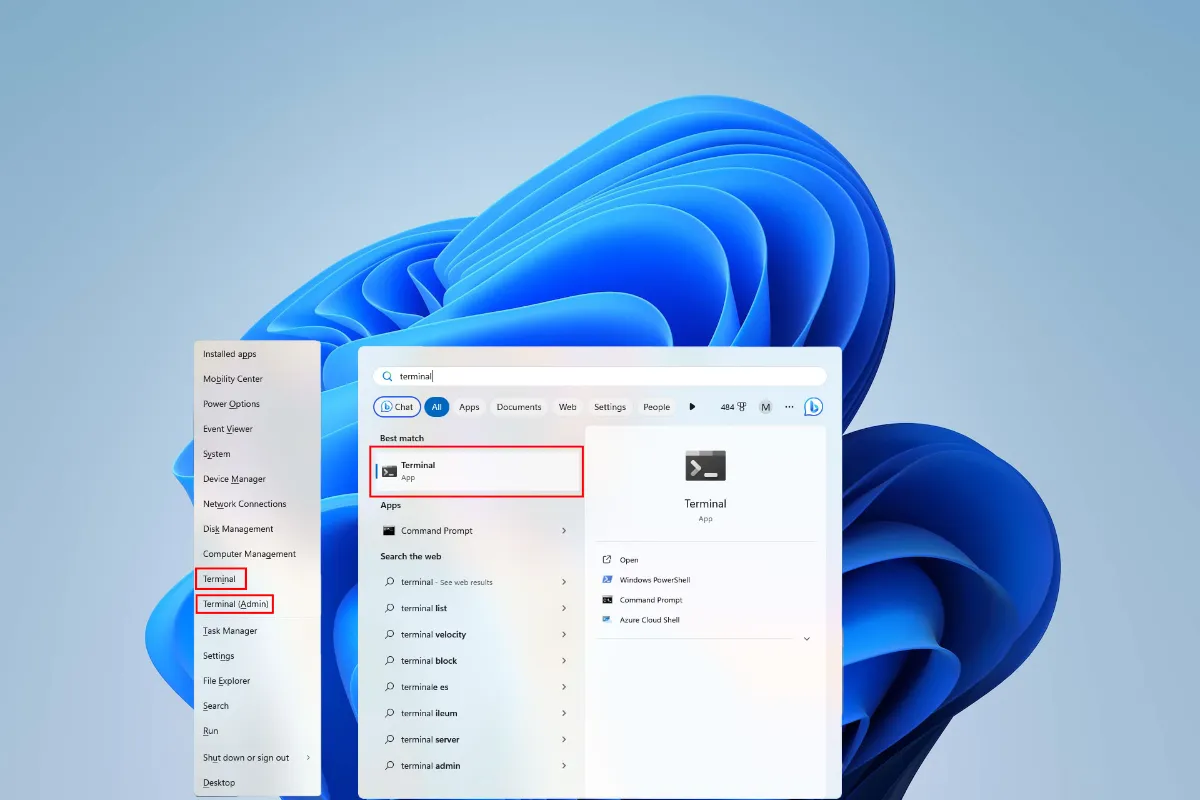
Task: Expand the chevron below Azure Cloud Shell
Action: pos(807,637)
